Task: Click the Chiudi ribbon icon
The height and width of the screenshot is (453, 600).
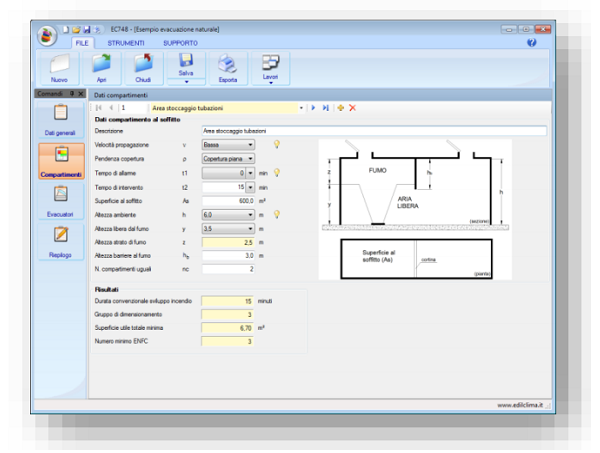Action: [142, 65]
